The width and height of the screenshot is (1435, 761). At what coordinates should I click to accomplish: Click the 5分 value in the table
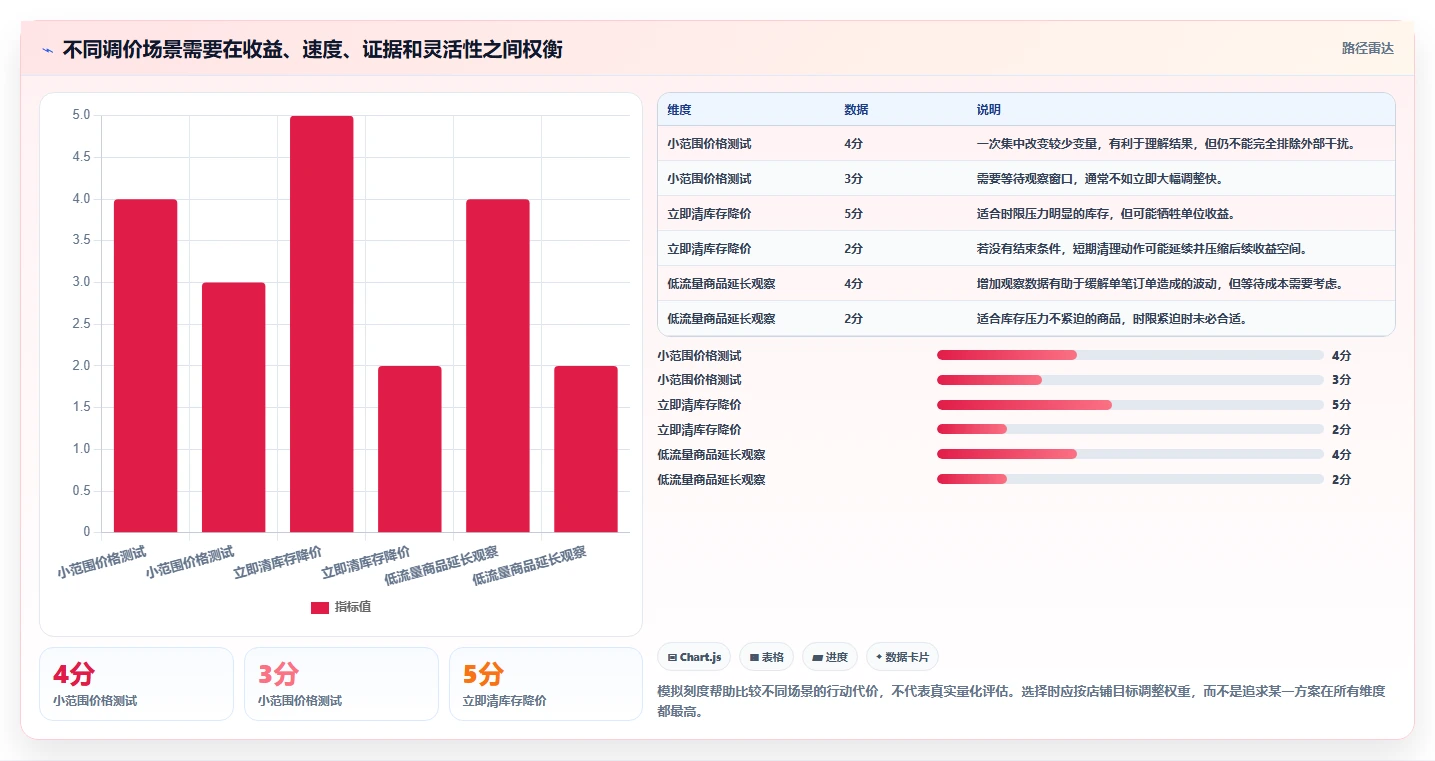tap(853, 214)
